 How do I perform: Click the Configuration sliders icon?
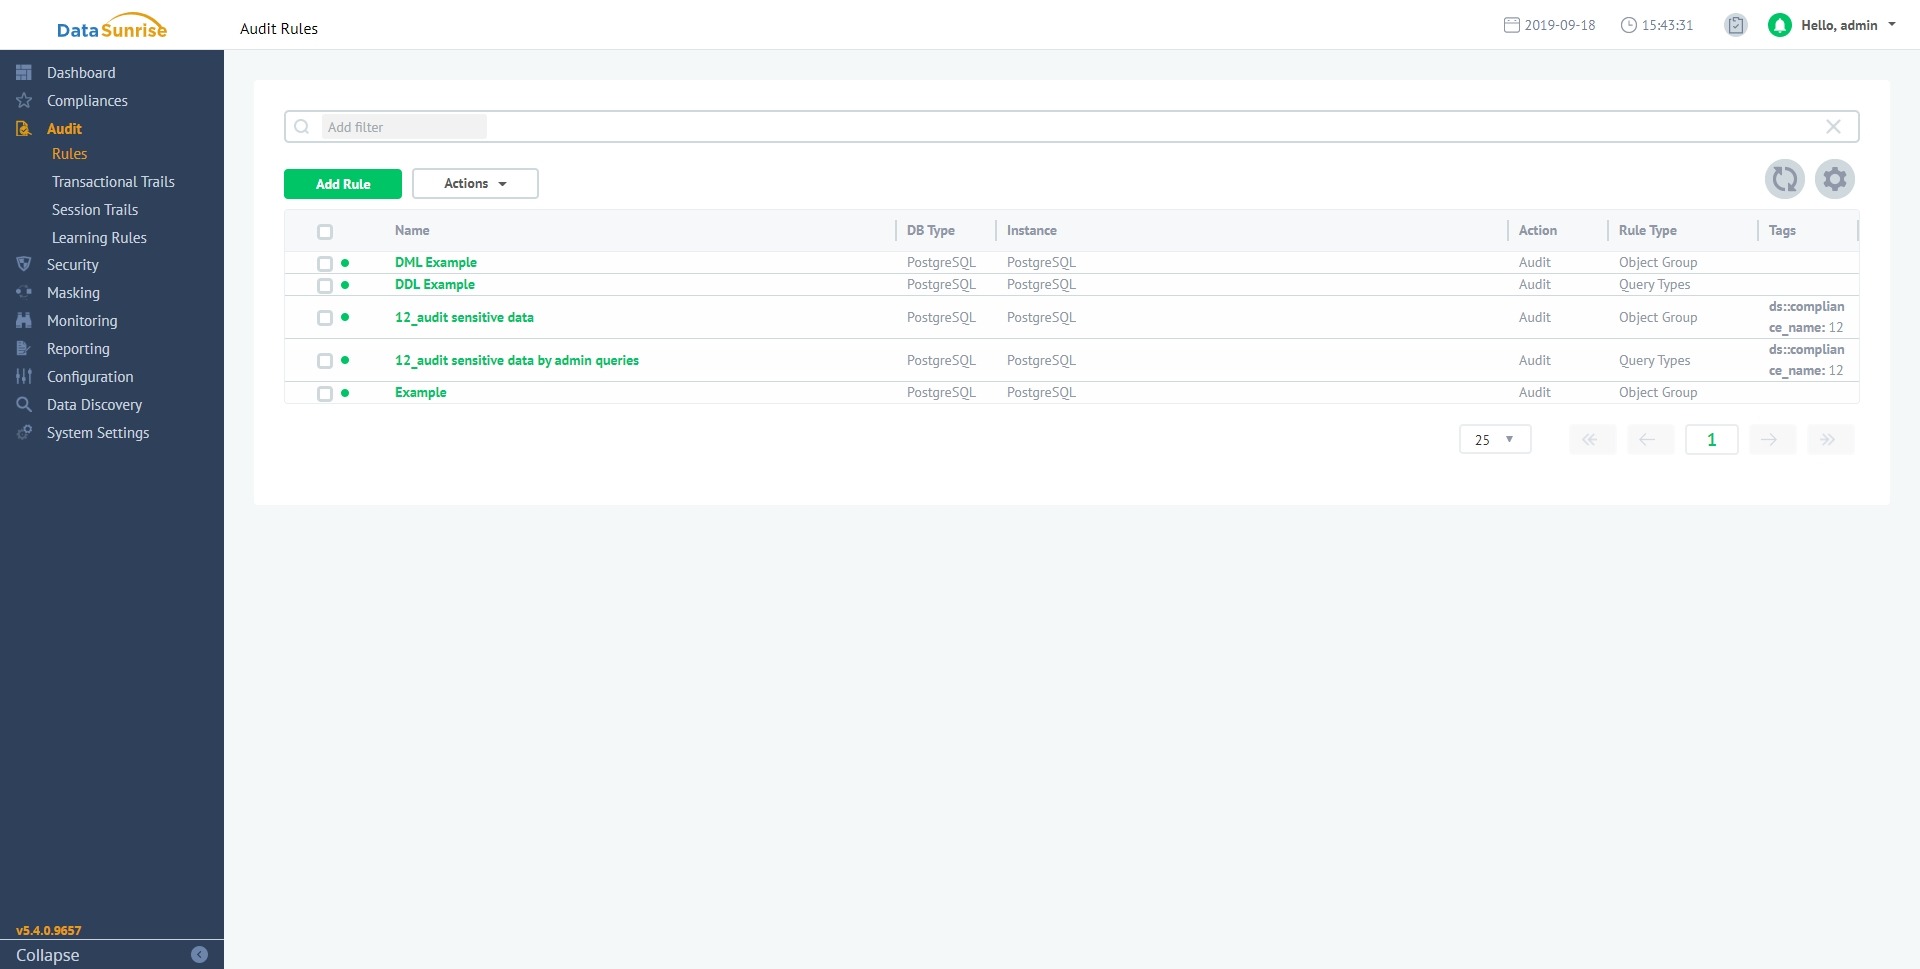(x=24, y=376)
